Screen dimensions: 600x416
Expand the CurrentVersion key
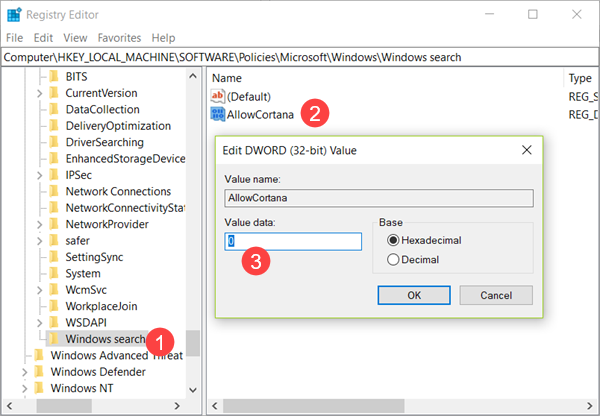[x=39, y=93]
